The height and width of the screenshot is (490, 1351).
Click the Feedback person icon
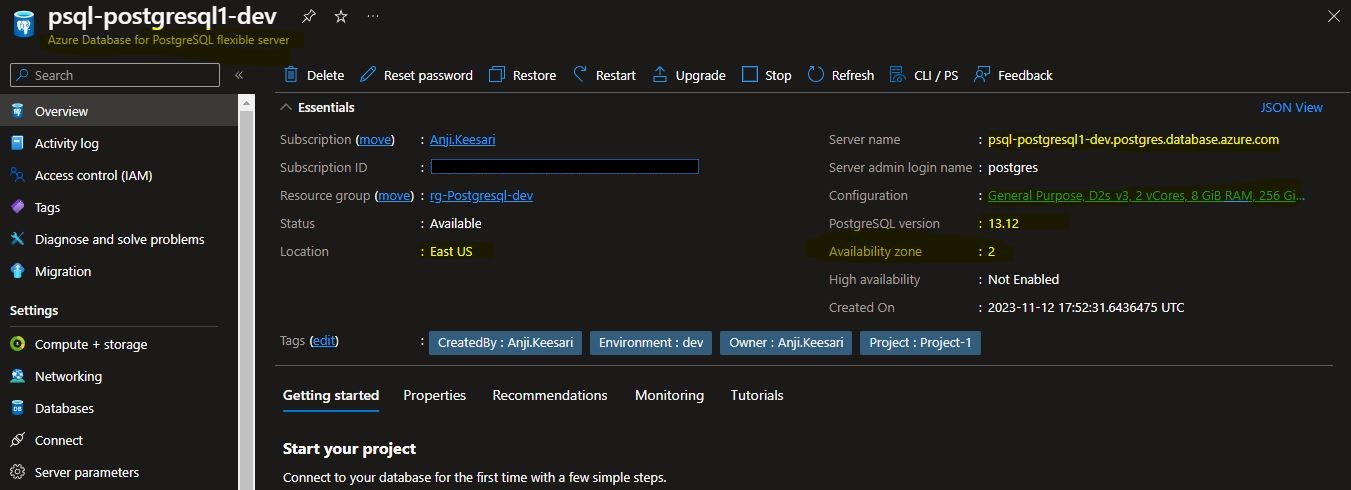[x=982, y=75]
